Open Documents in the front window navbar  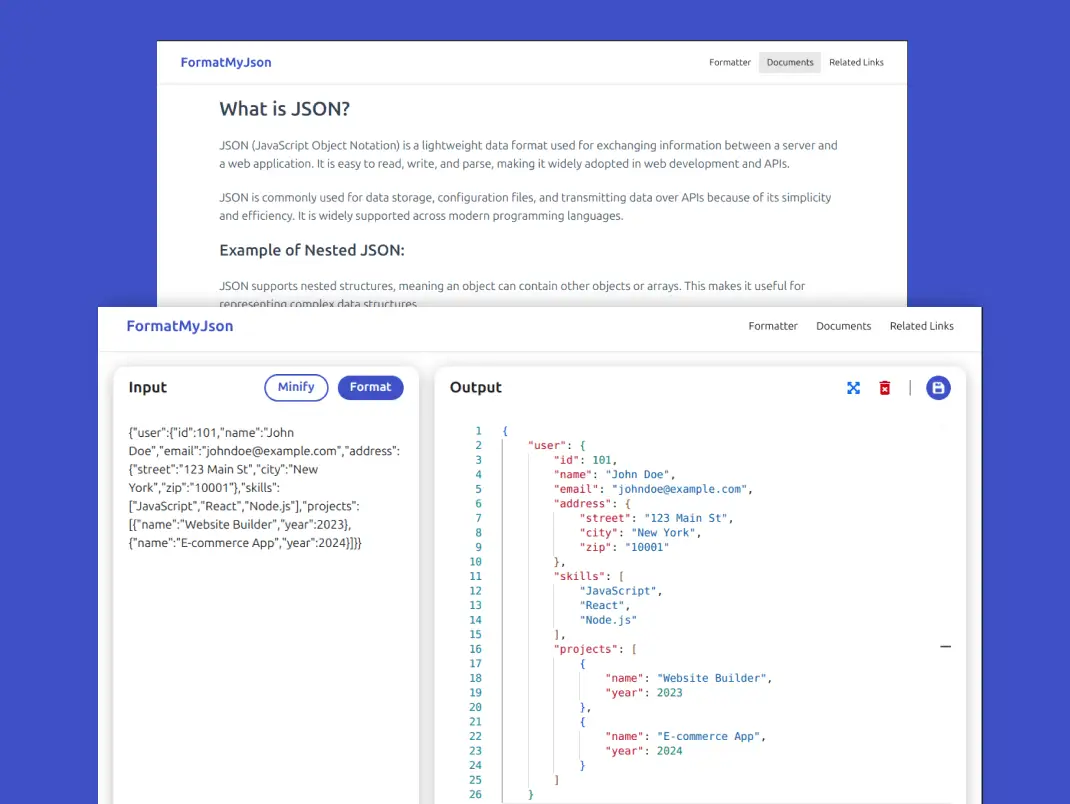[x=843, y=326]
